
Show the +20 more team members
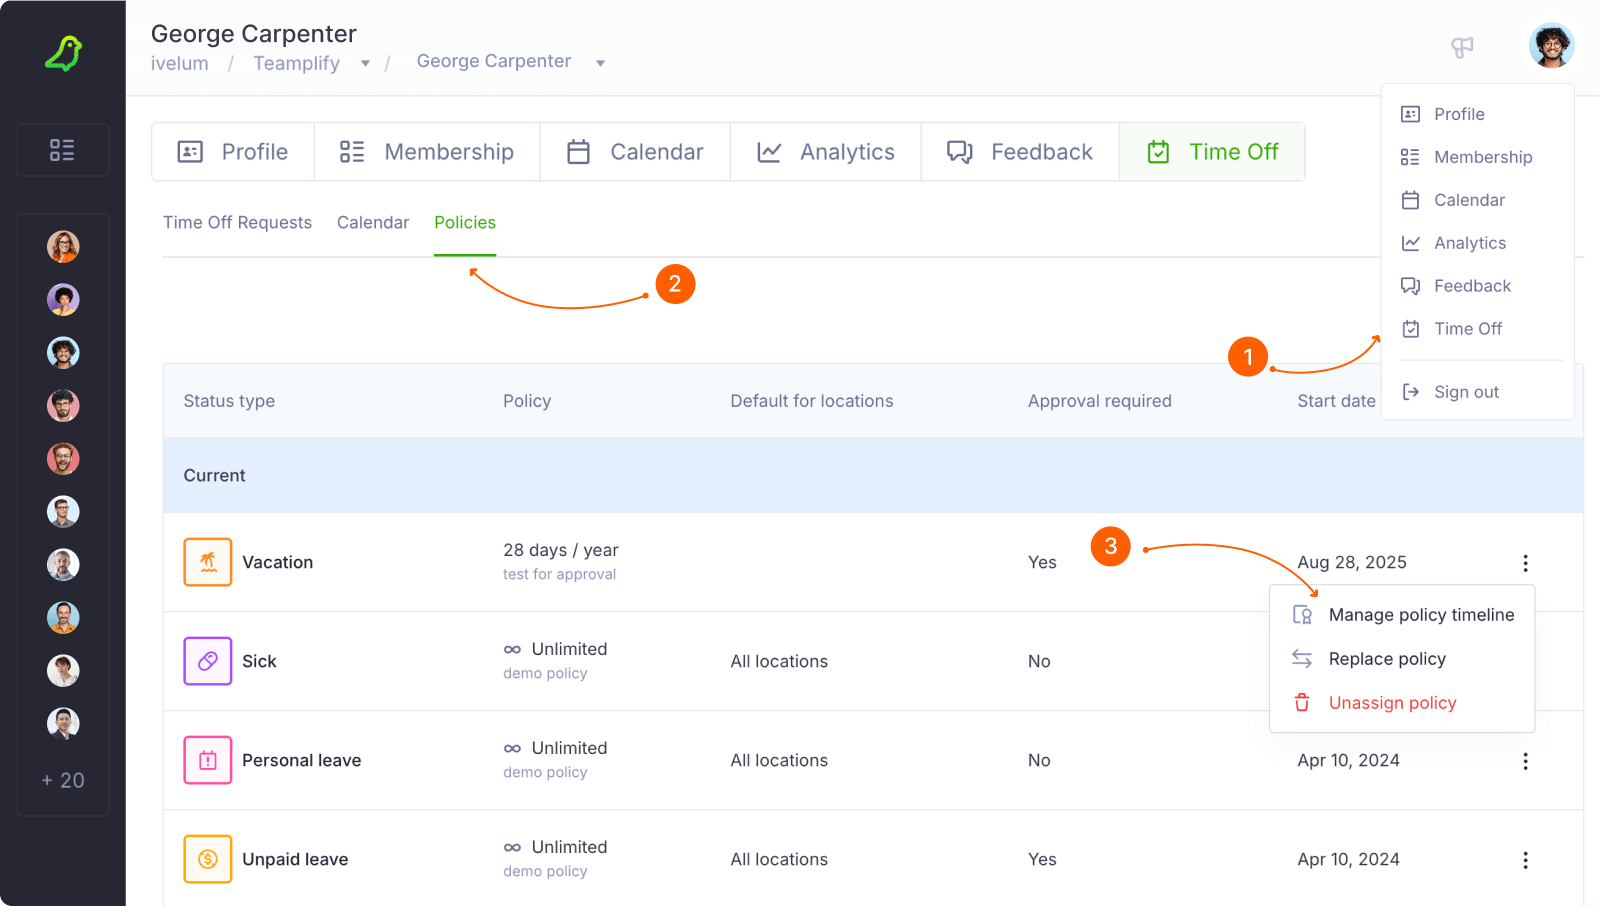tap(63, 780)
